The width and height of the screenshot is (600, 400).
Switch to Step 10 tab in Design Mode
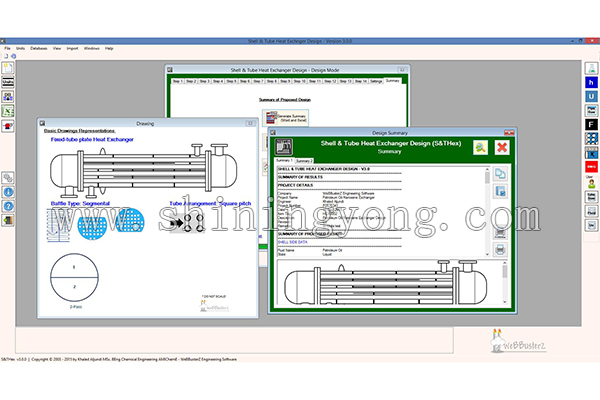(x=299, y=81)
